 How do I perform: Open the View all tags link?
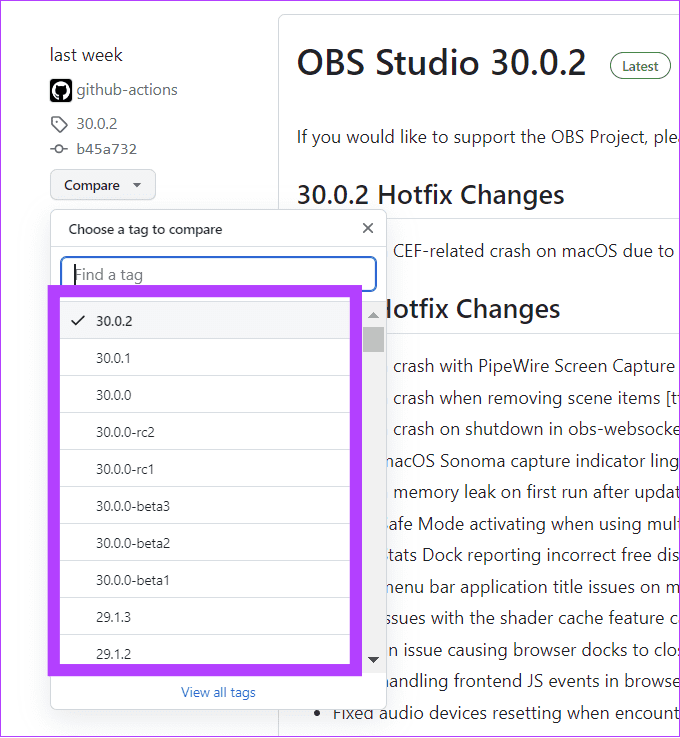pos(218,692)
